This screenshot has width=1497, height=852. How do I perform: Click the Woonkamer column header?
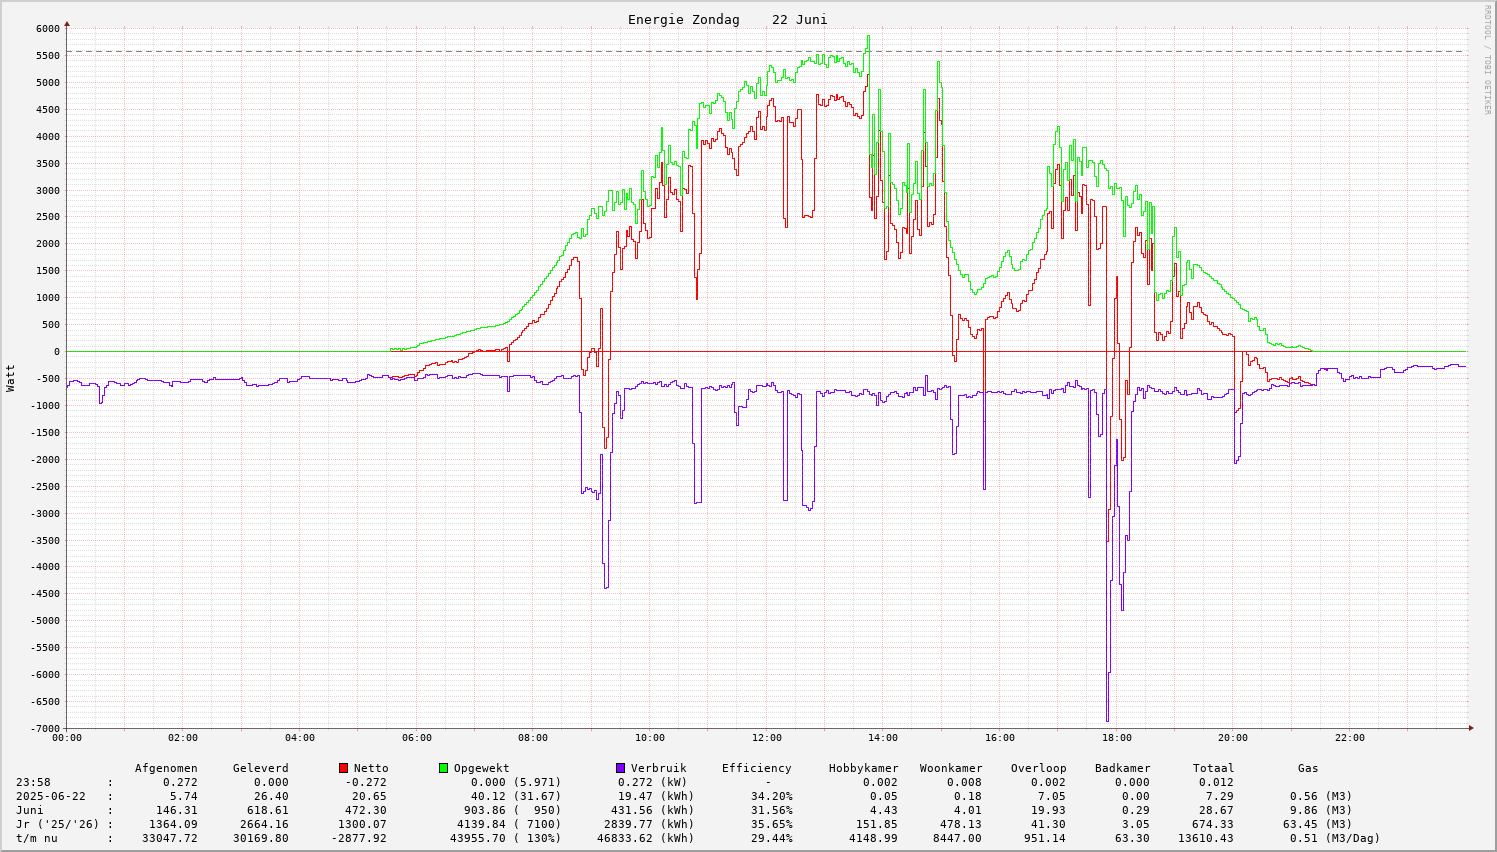tap(951, 768)
